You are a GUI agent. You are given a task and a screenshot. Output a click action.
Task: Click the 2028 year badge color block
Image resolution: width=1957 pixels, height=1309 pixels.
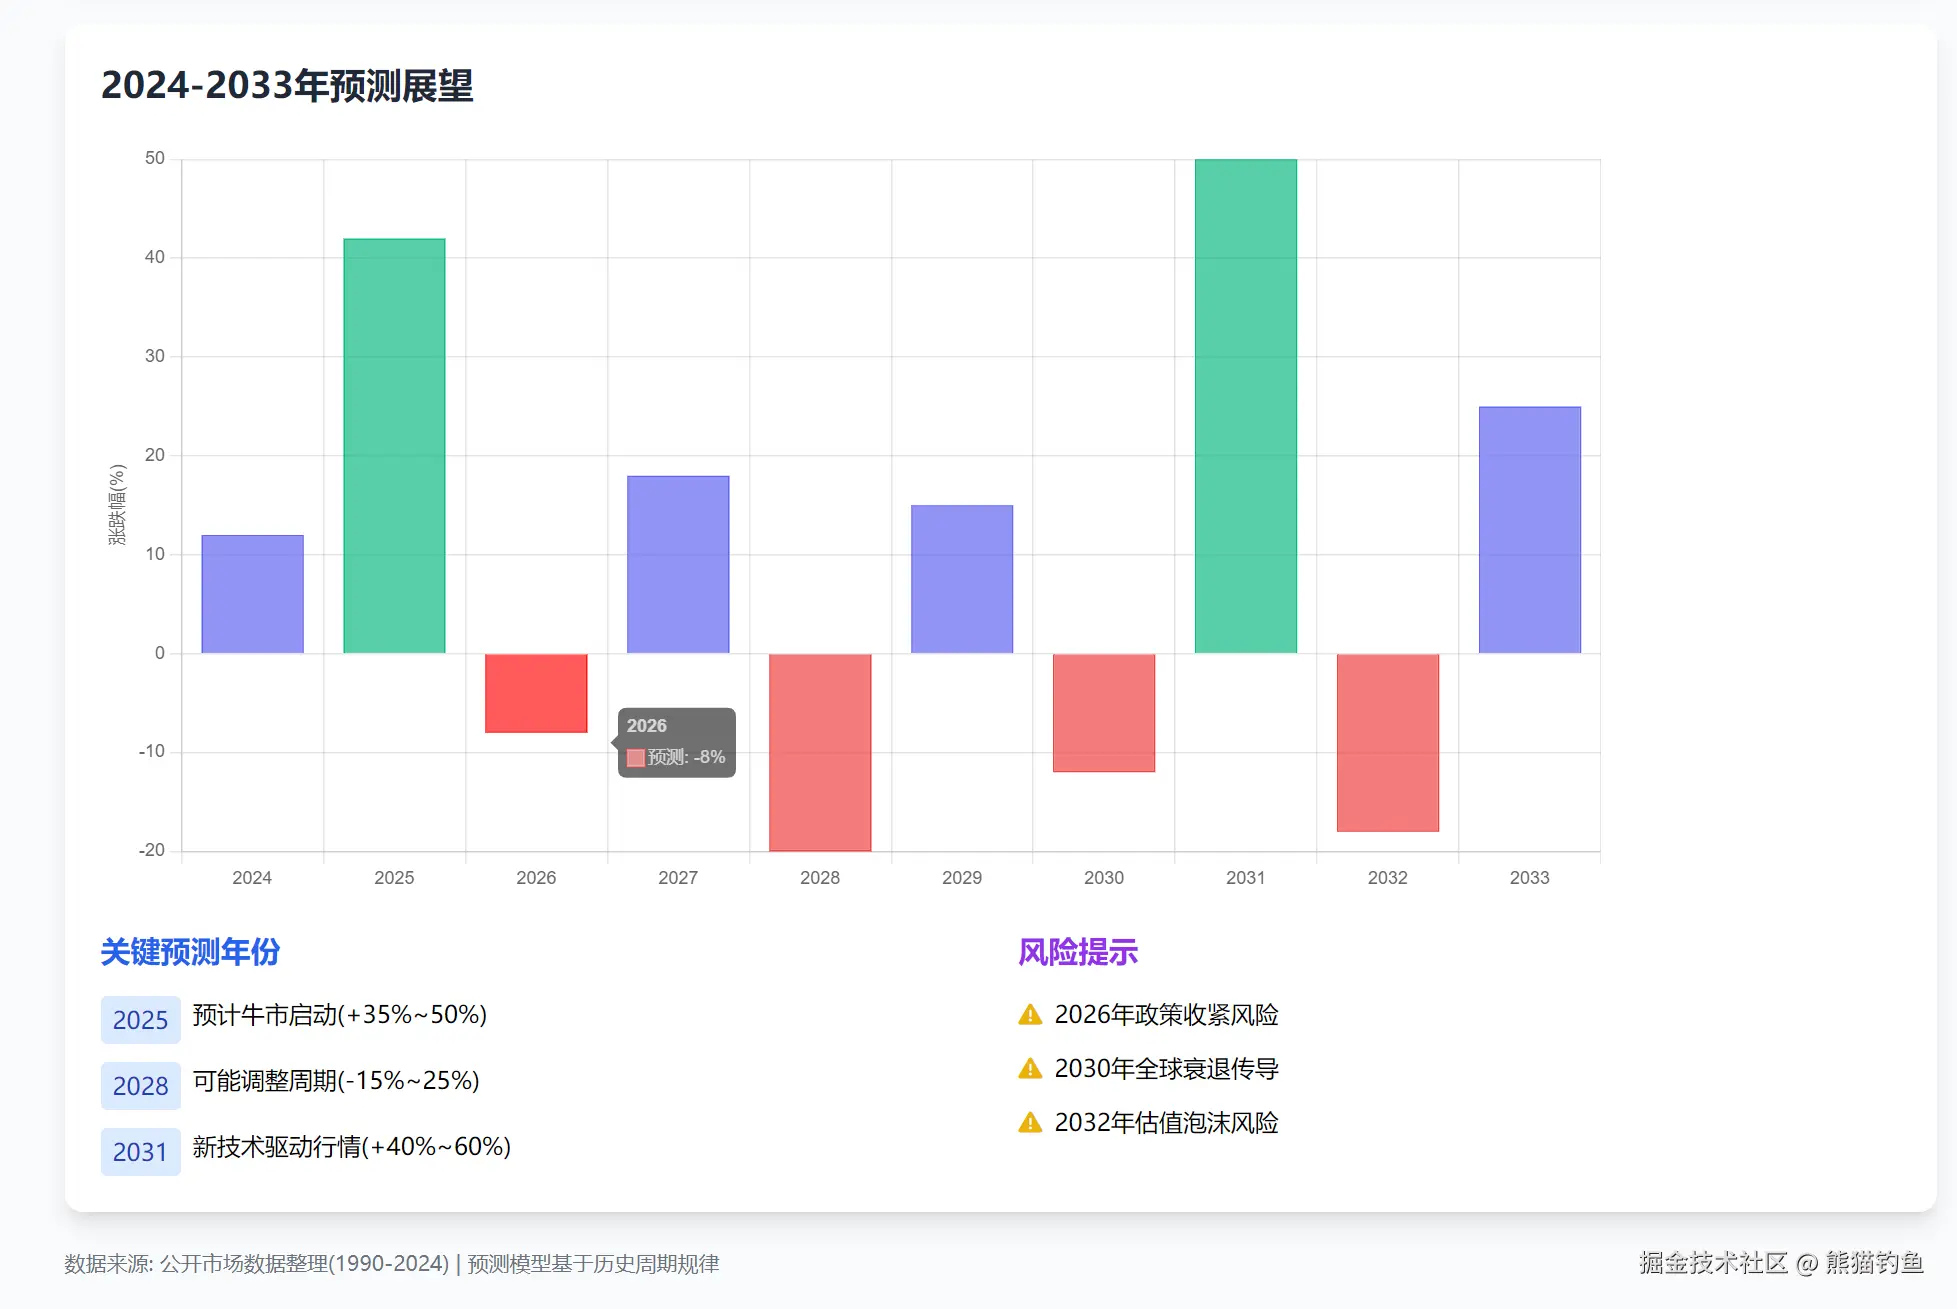[140, 1085]
